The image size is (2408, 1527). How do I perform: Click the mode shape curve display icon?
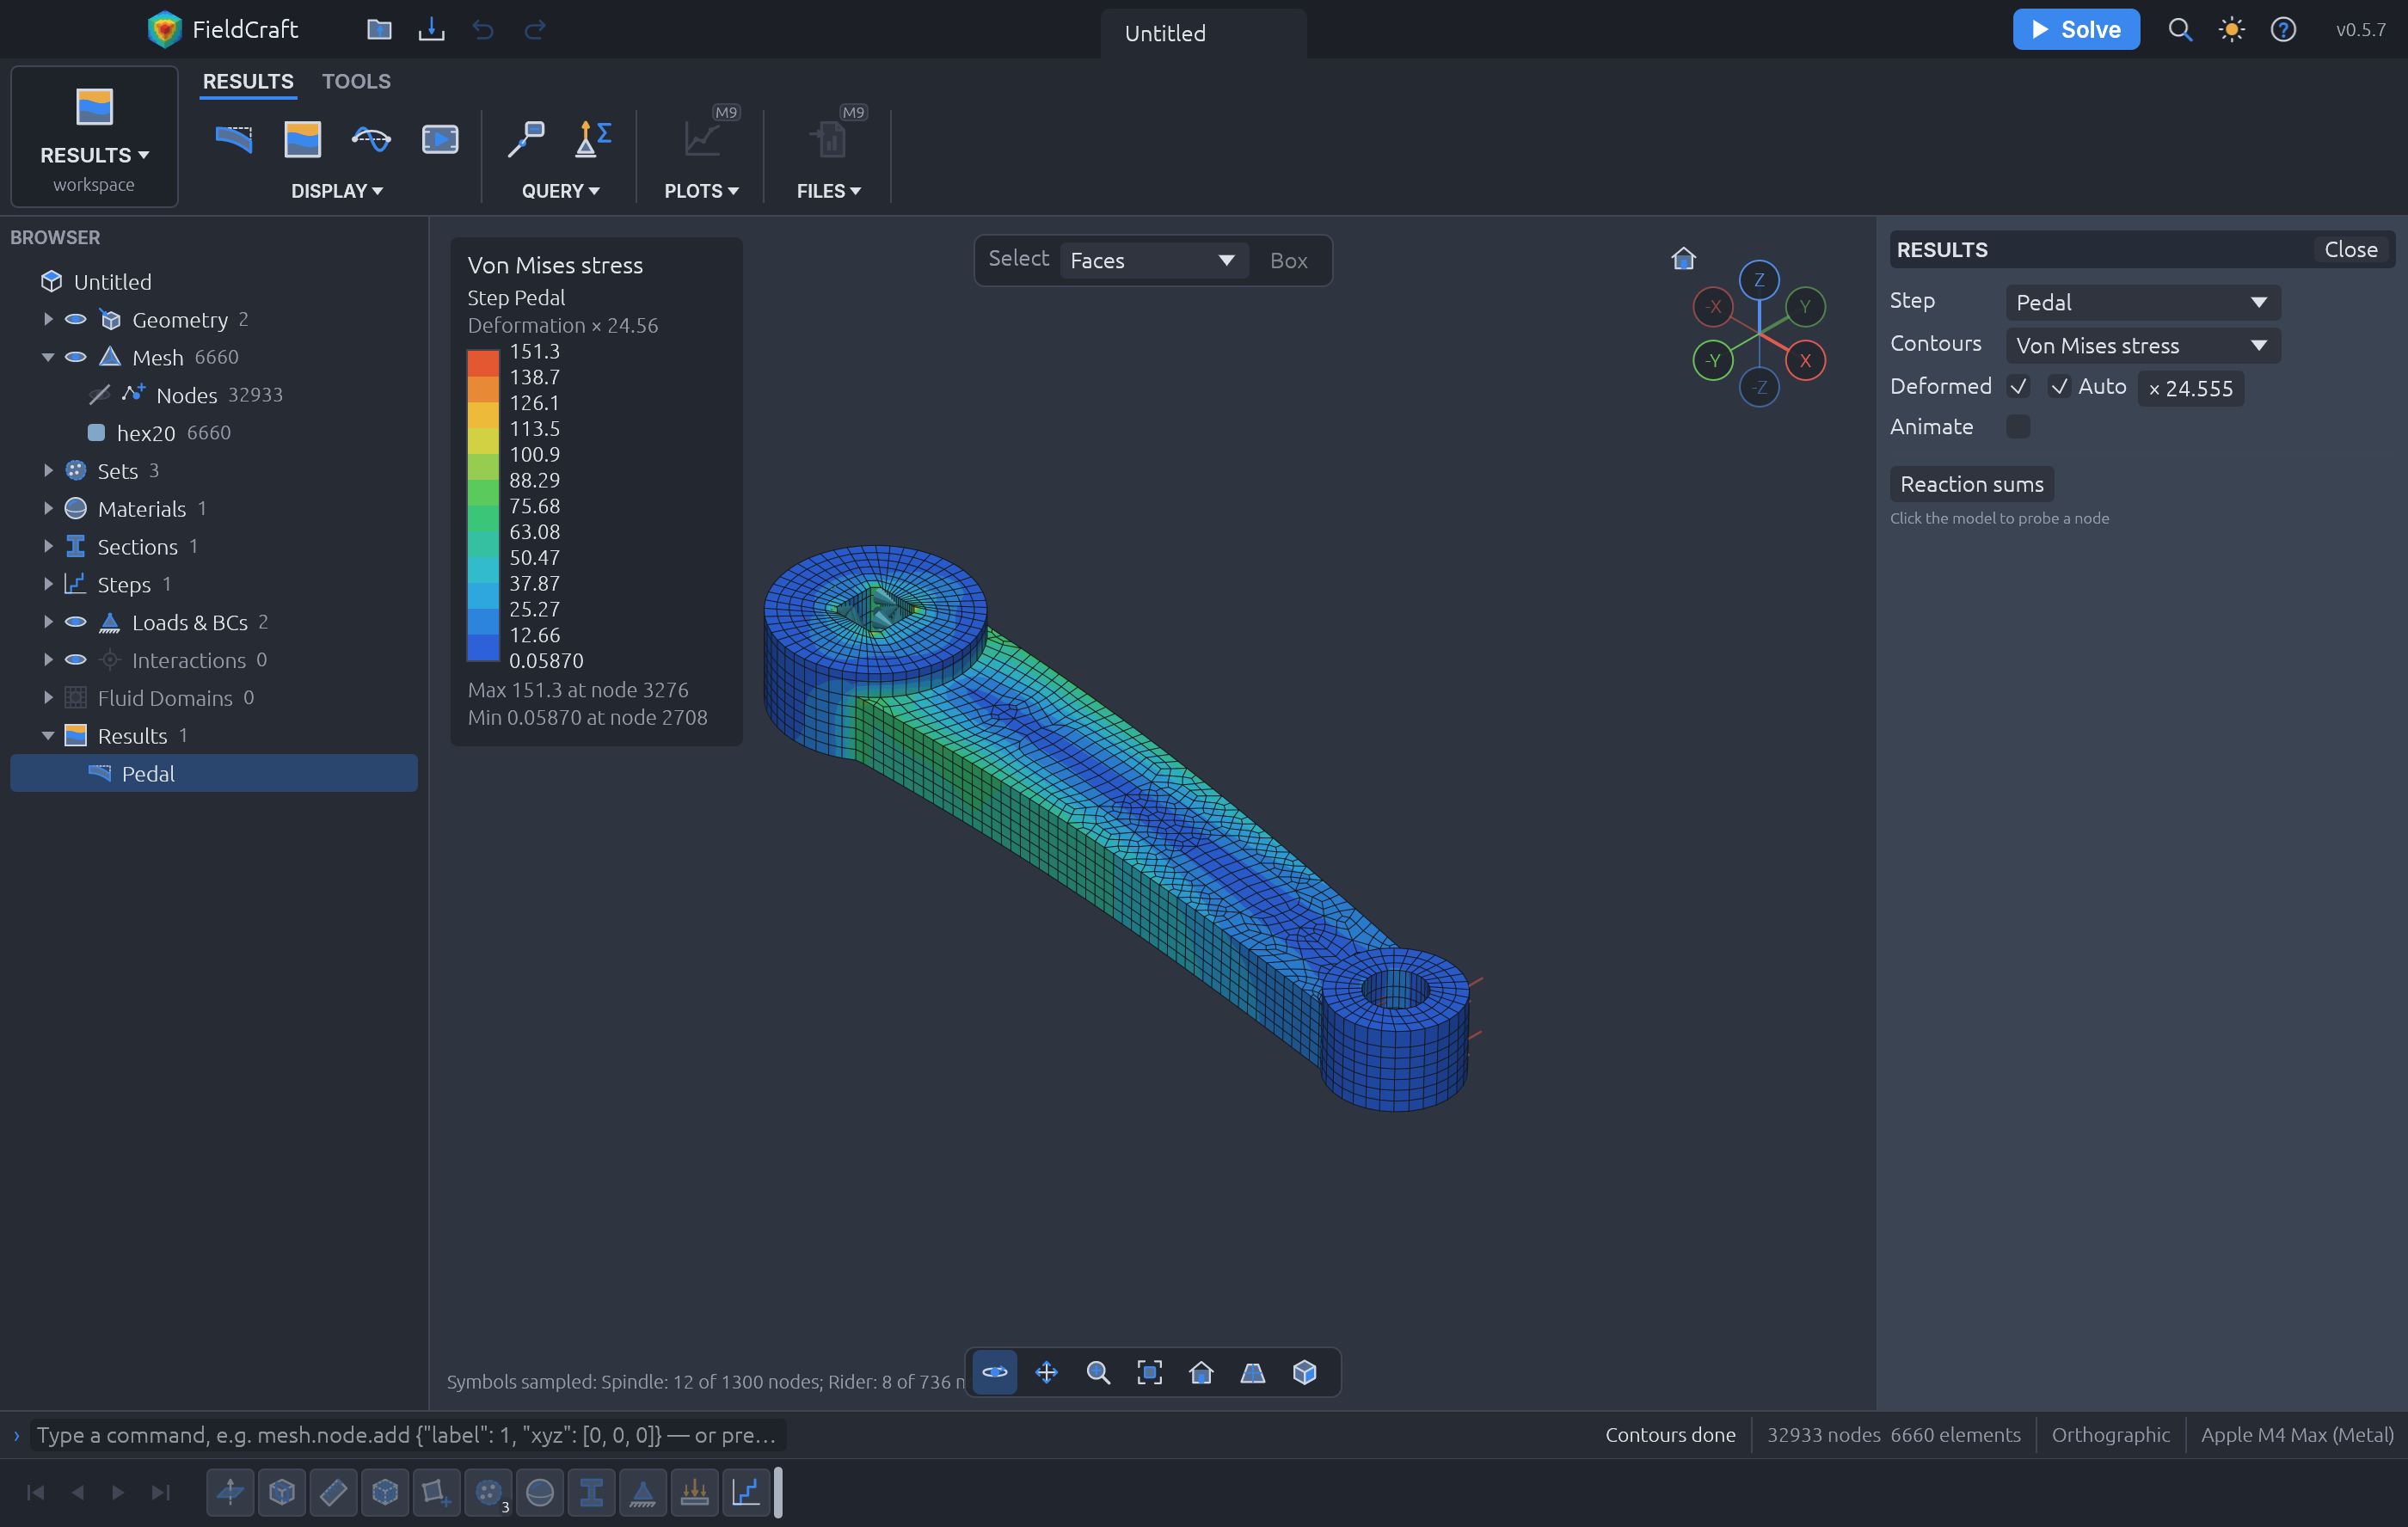click(x=371, y=139)
